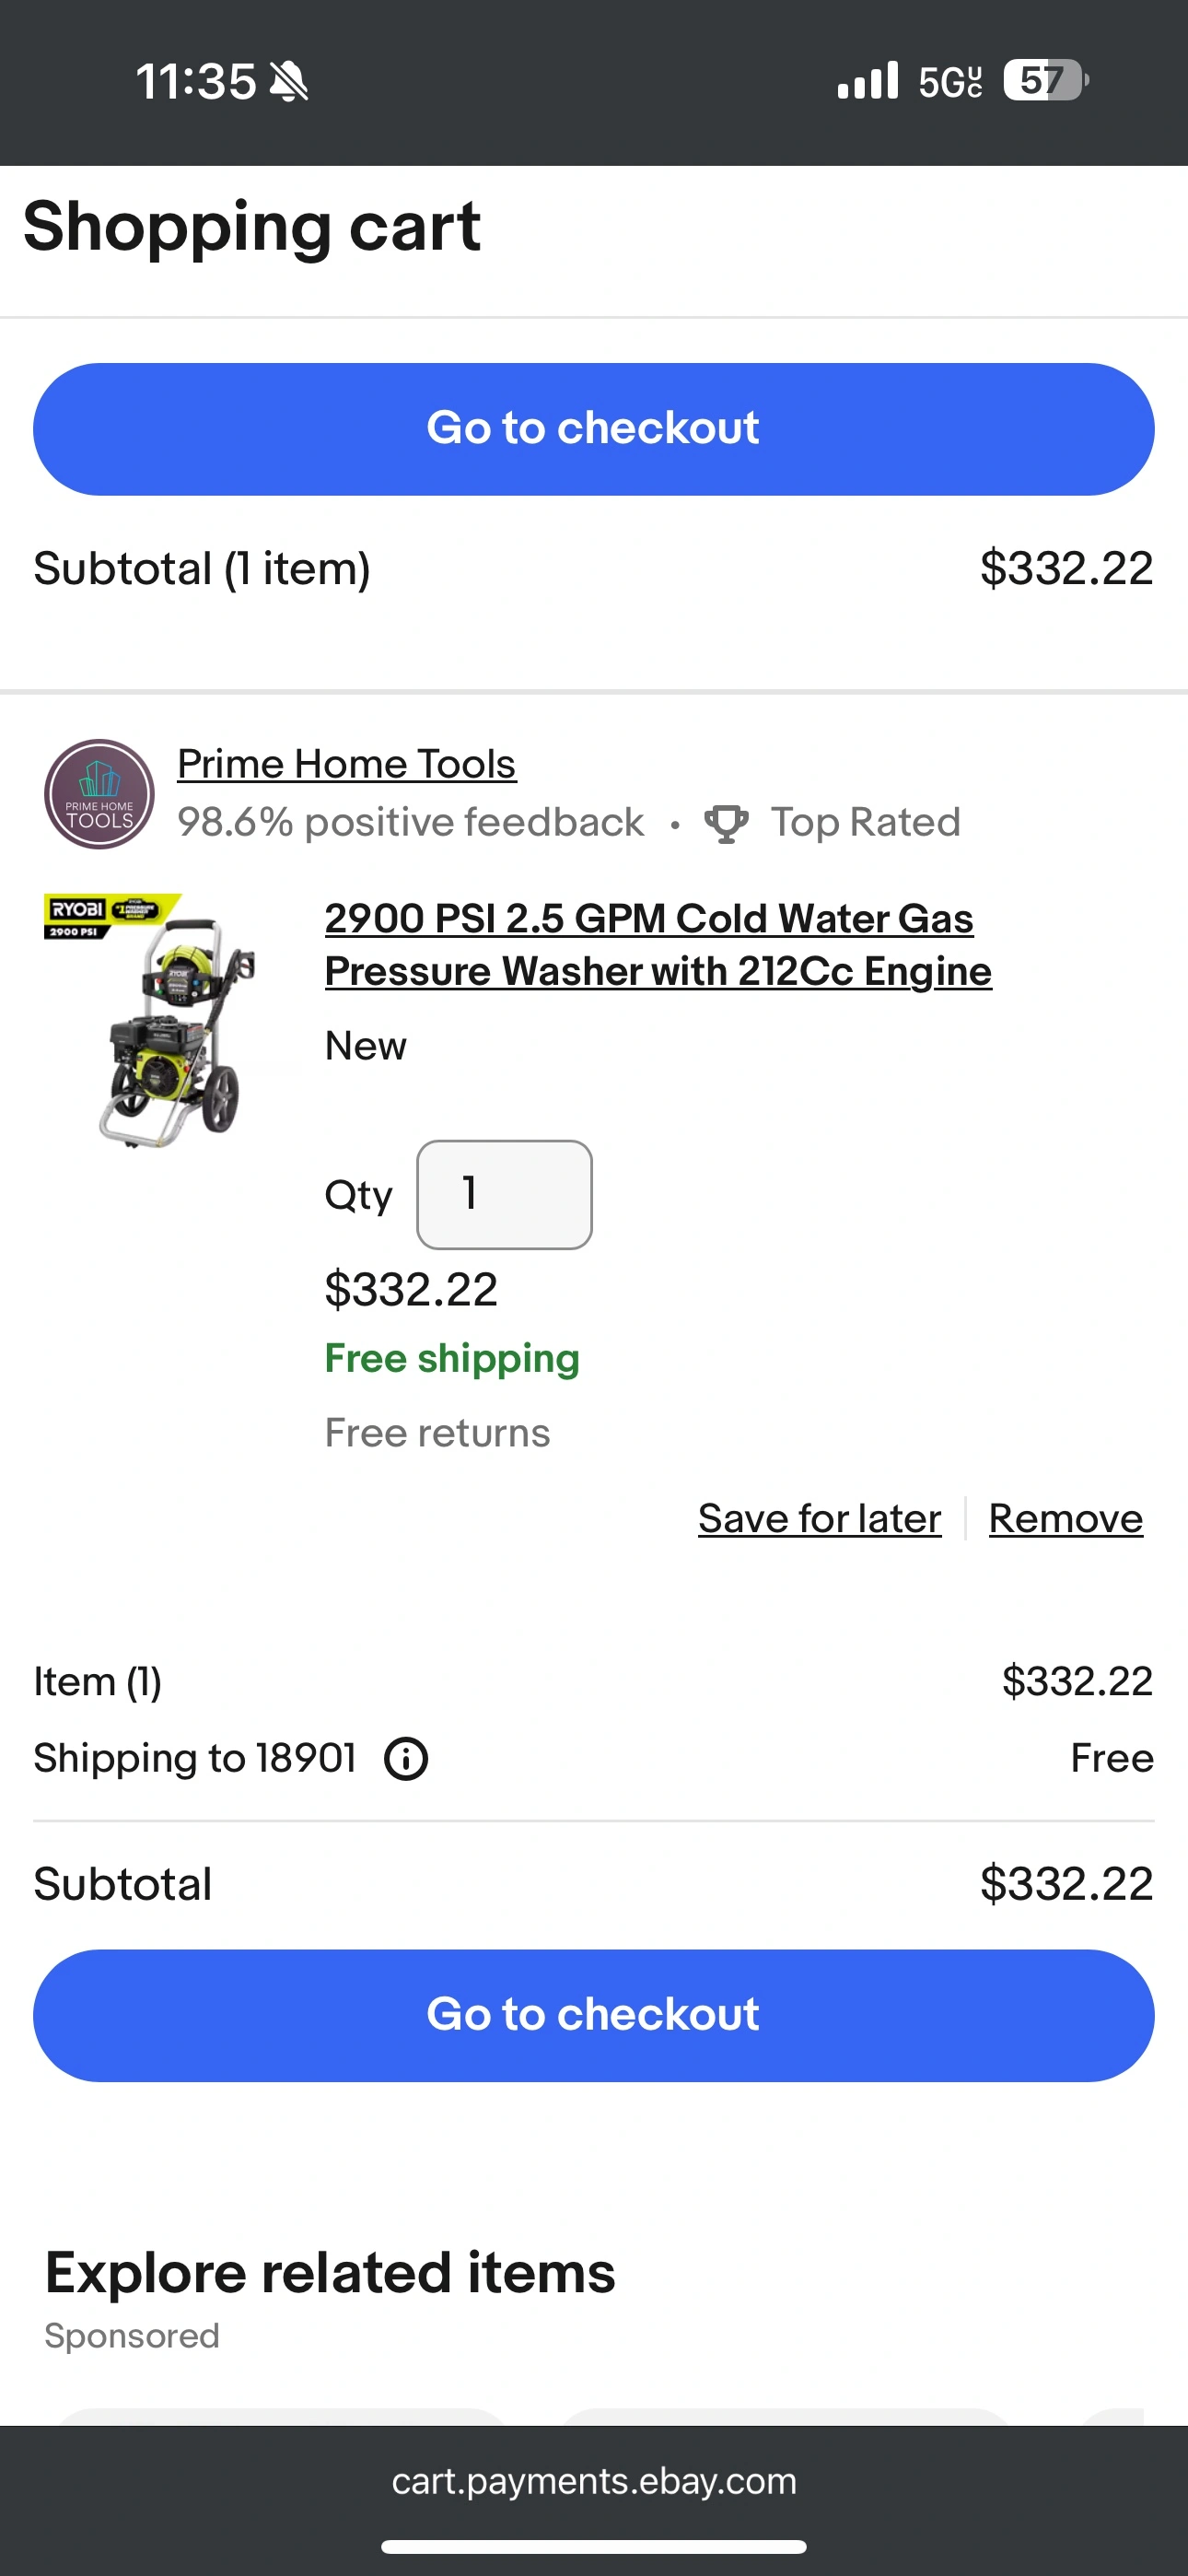Focus the Qty input field
Screen dimensions: 1188x2576
[x=504, y=1194]
